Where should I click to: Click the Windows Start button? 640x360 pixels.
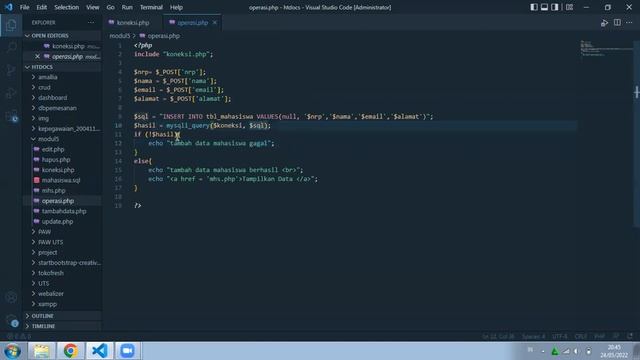pos(12,351)
